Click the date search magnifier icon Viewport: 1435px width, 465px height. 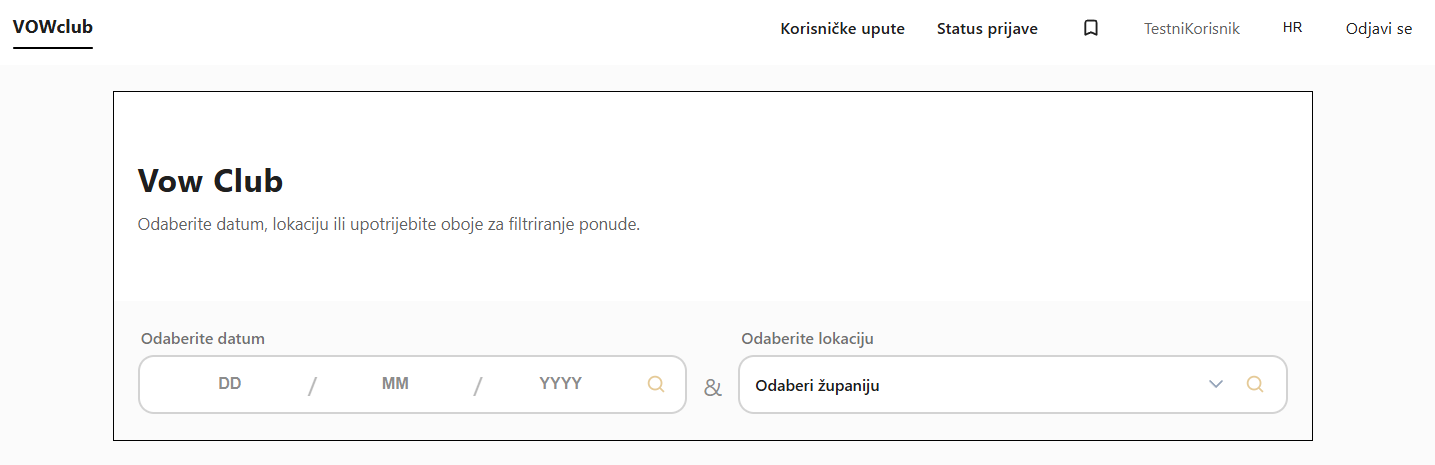tap(656, 384)
